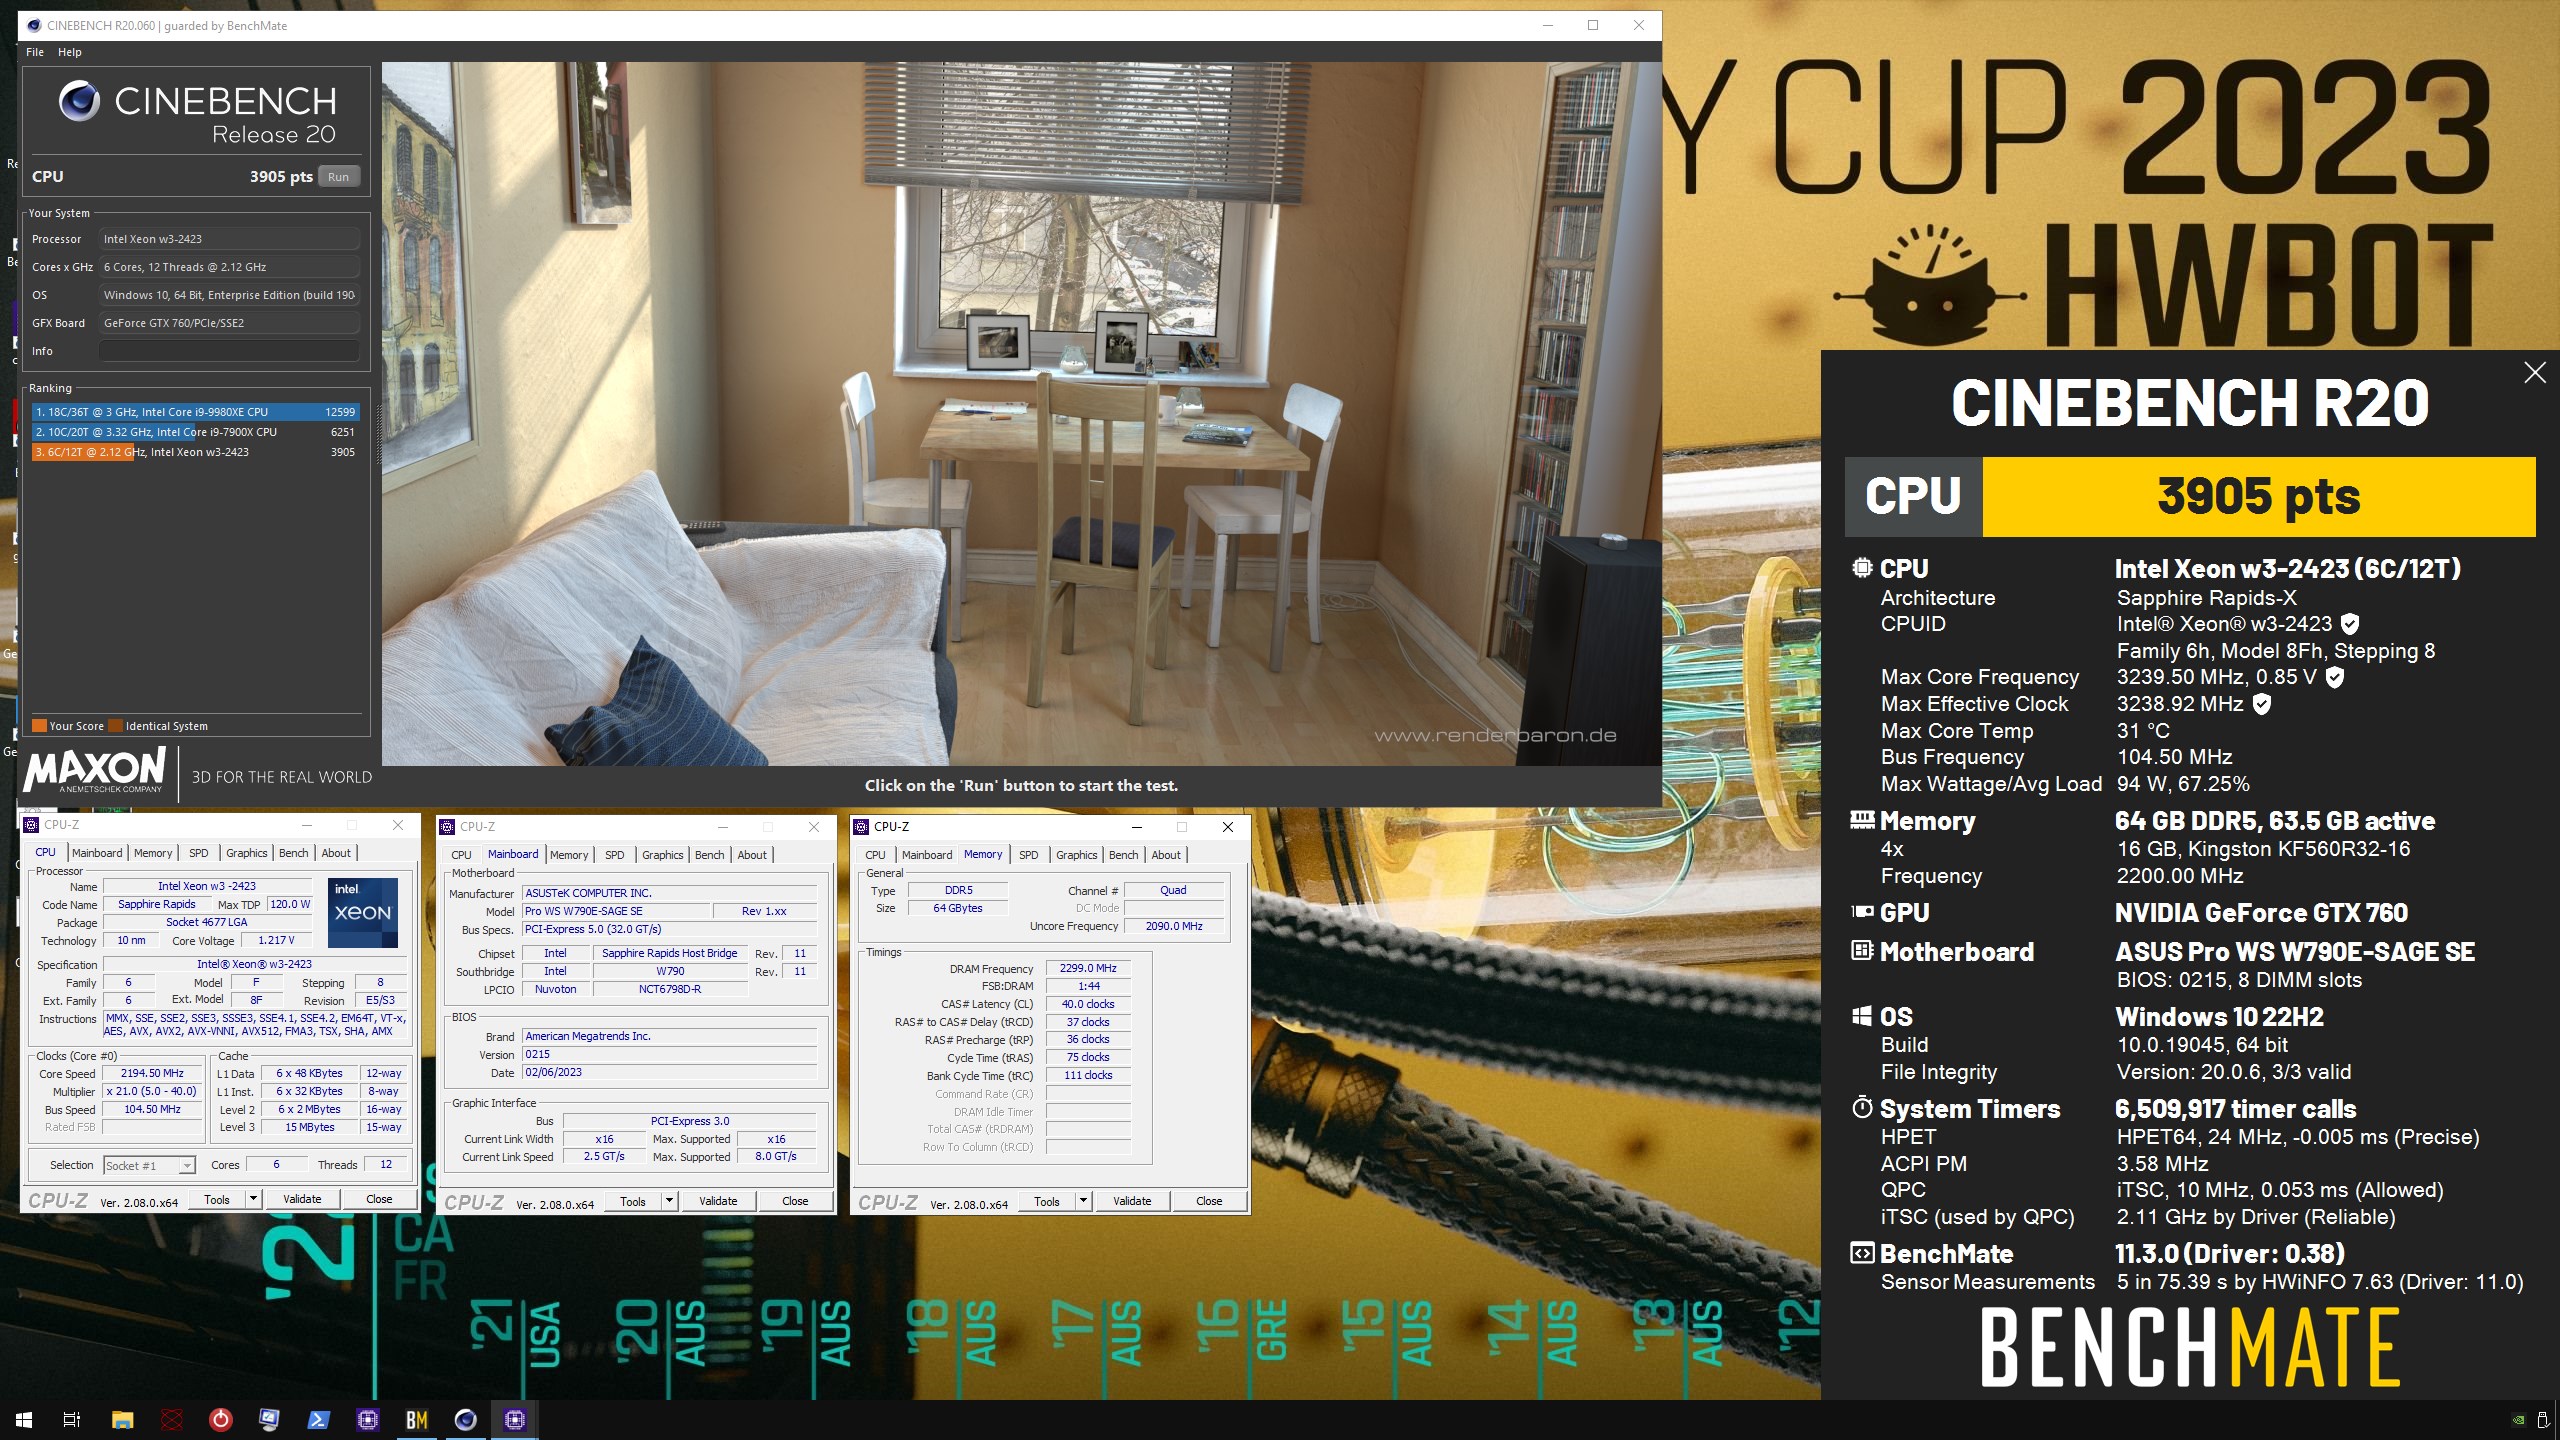The height and width of the screenshot is (1440, 2560).
Task: Open the Bench tab in CPU-Z CPU window
Action: point(293,853)
